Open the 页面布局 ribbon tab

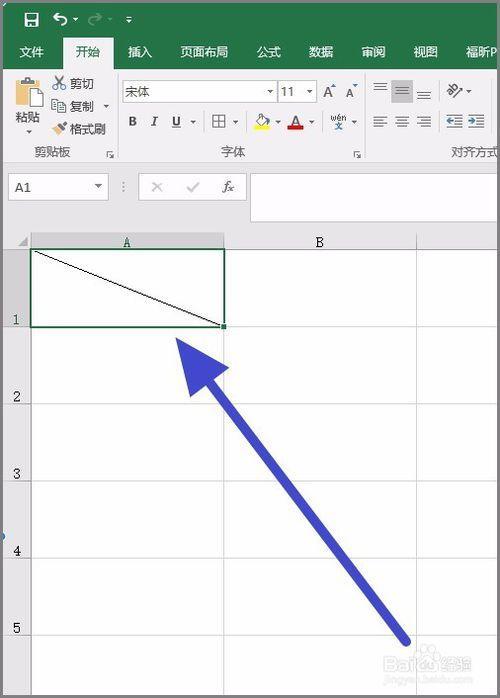[204, 52]
